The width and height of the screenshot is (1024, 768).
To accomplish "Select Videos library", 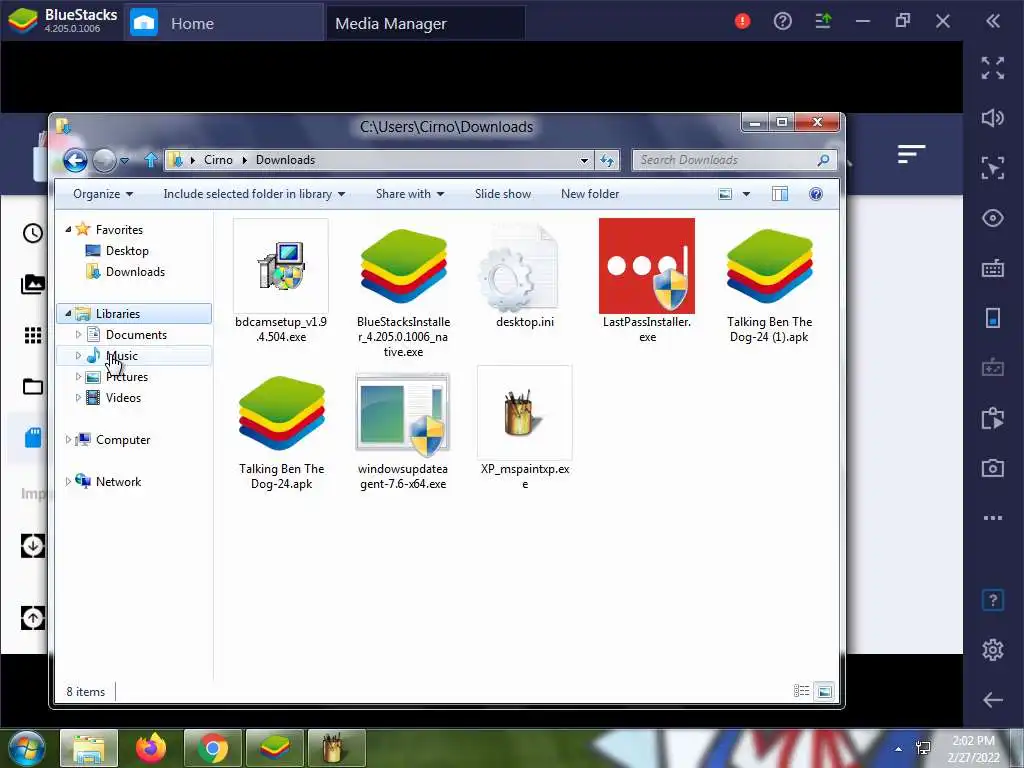I will click(123, 398).
